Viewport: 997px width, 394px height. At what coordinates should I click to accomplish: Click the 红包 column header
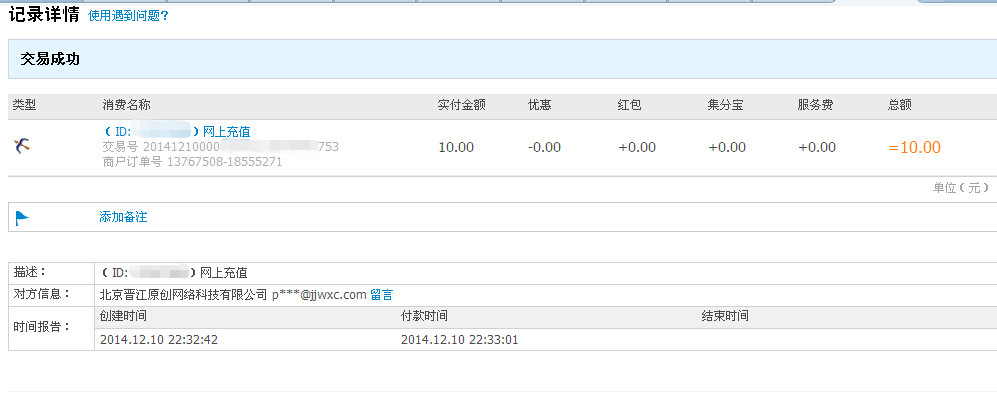pos(629,105)
